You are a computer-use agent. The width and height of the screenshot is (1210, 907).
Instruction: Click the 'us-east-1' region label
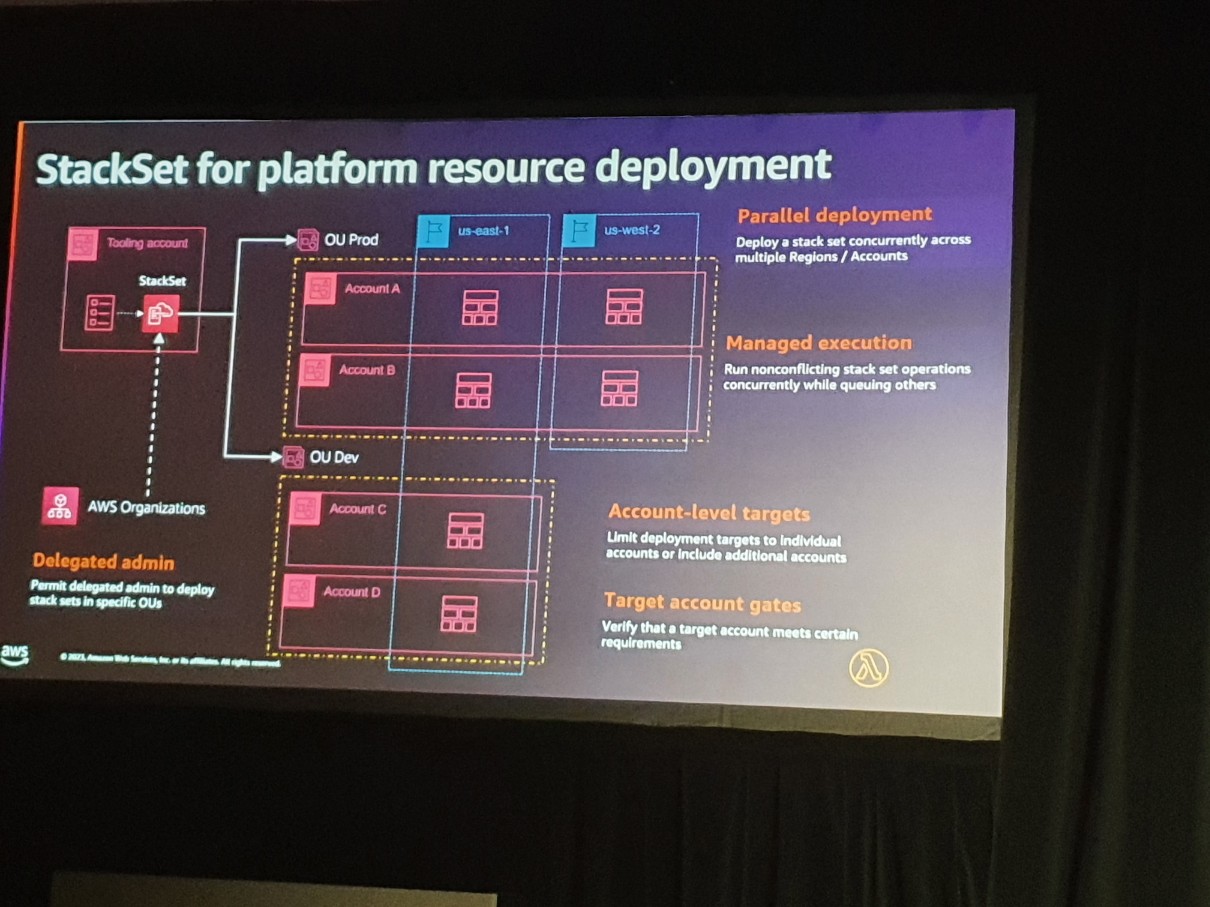click(484, 231)
